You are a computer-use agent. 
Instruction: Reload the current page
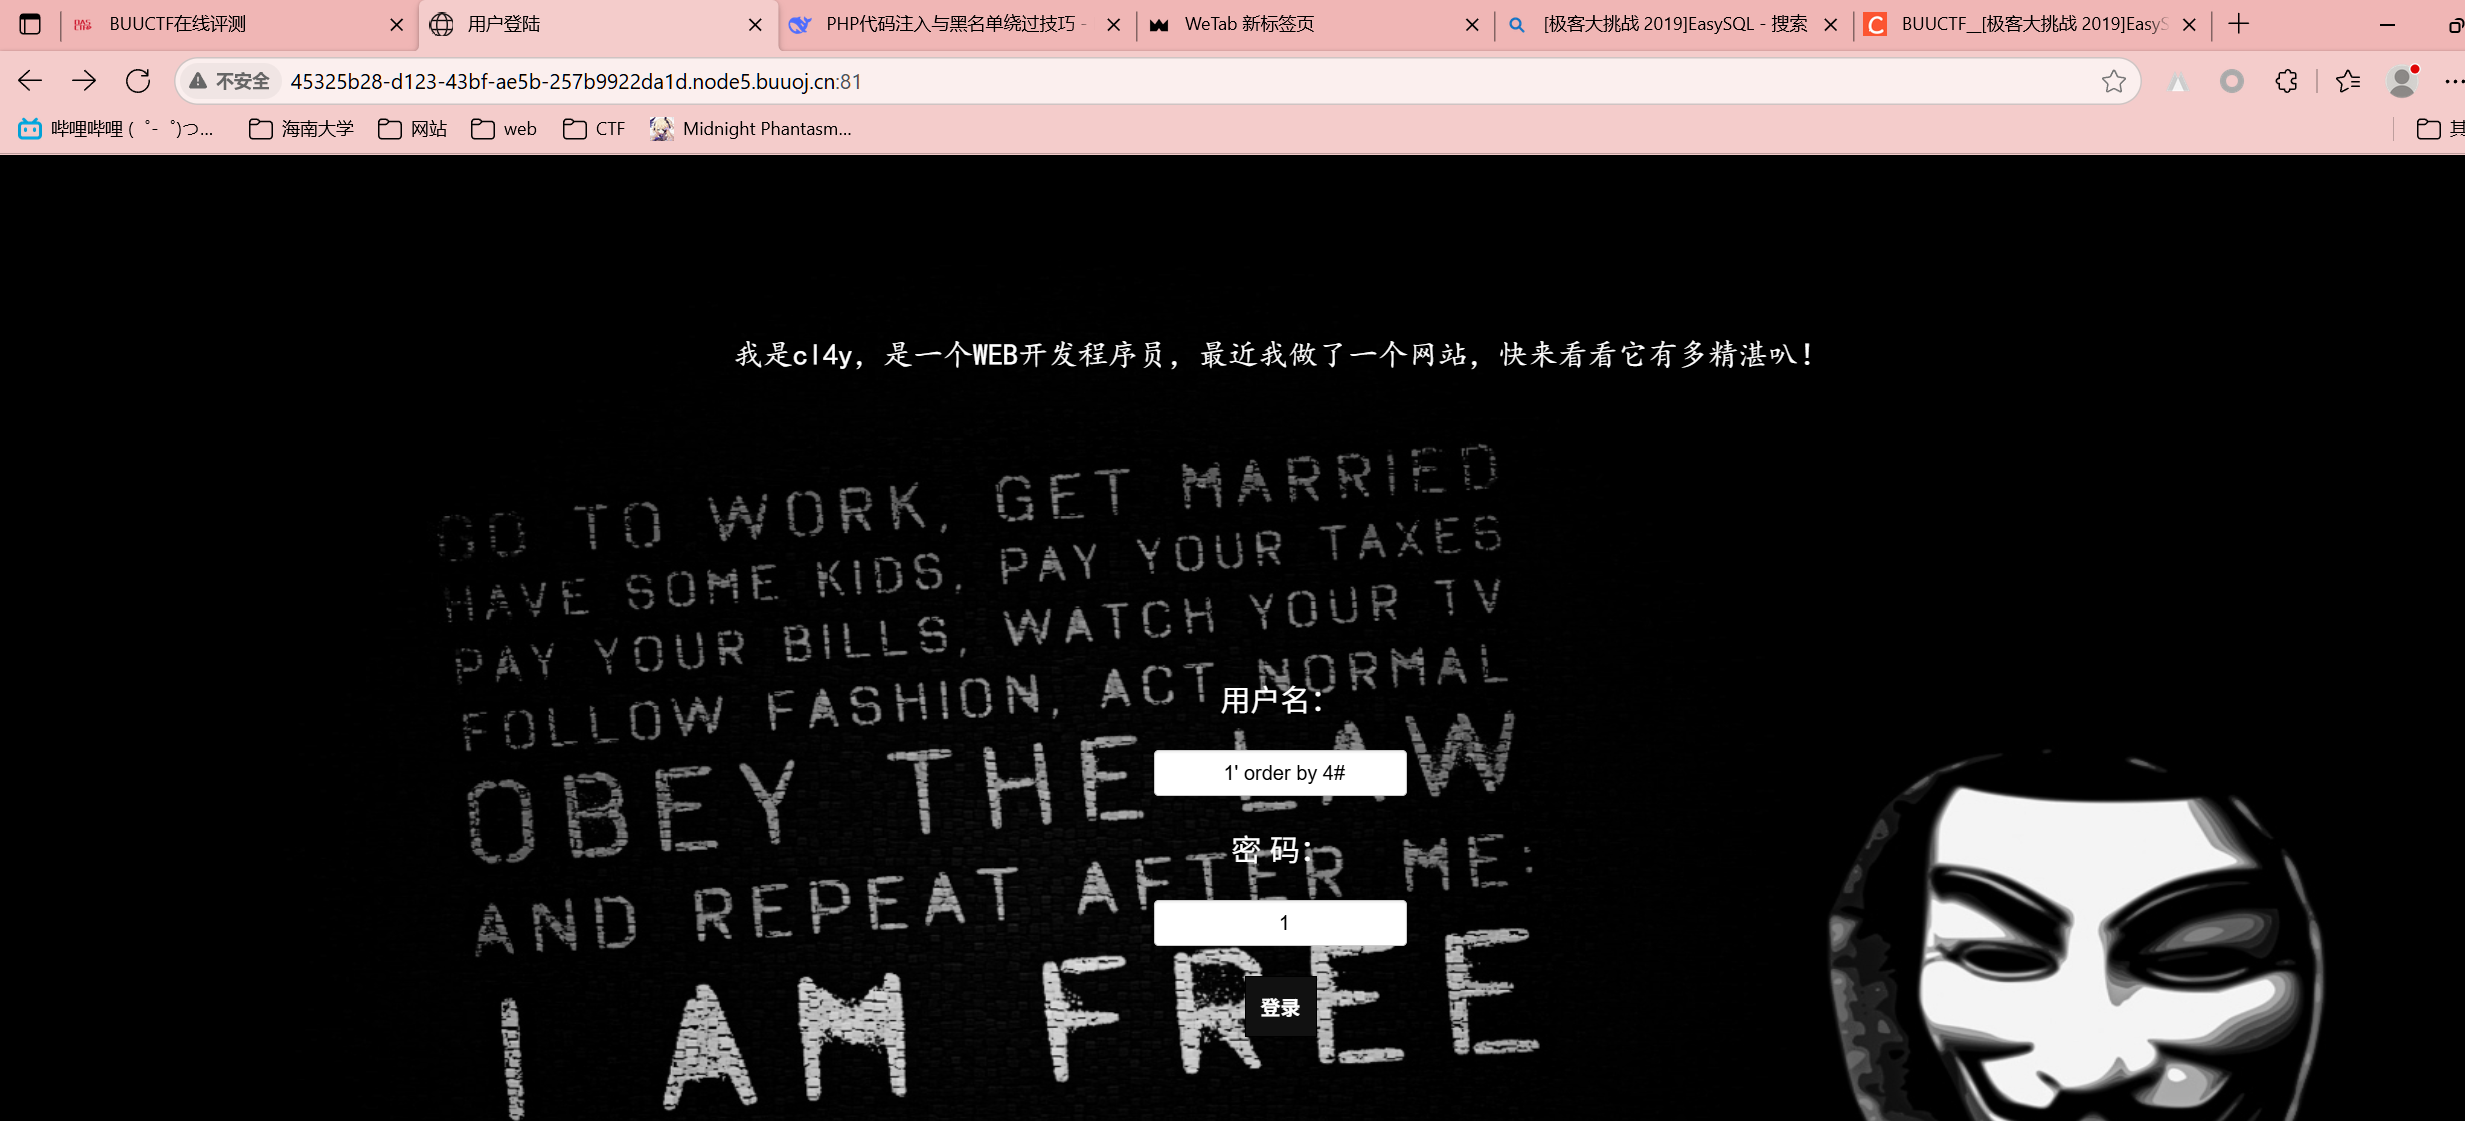tap(138, 81)
